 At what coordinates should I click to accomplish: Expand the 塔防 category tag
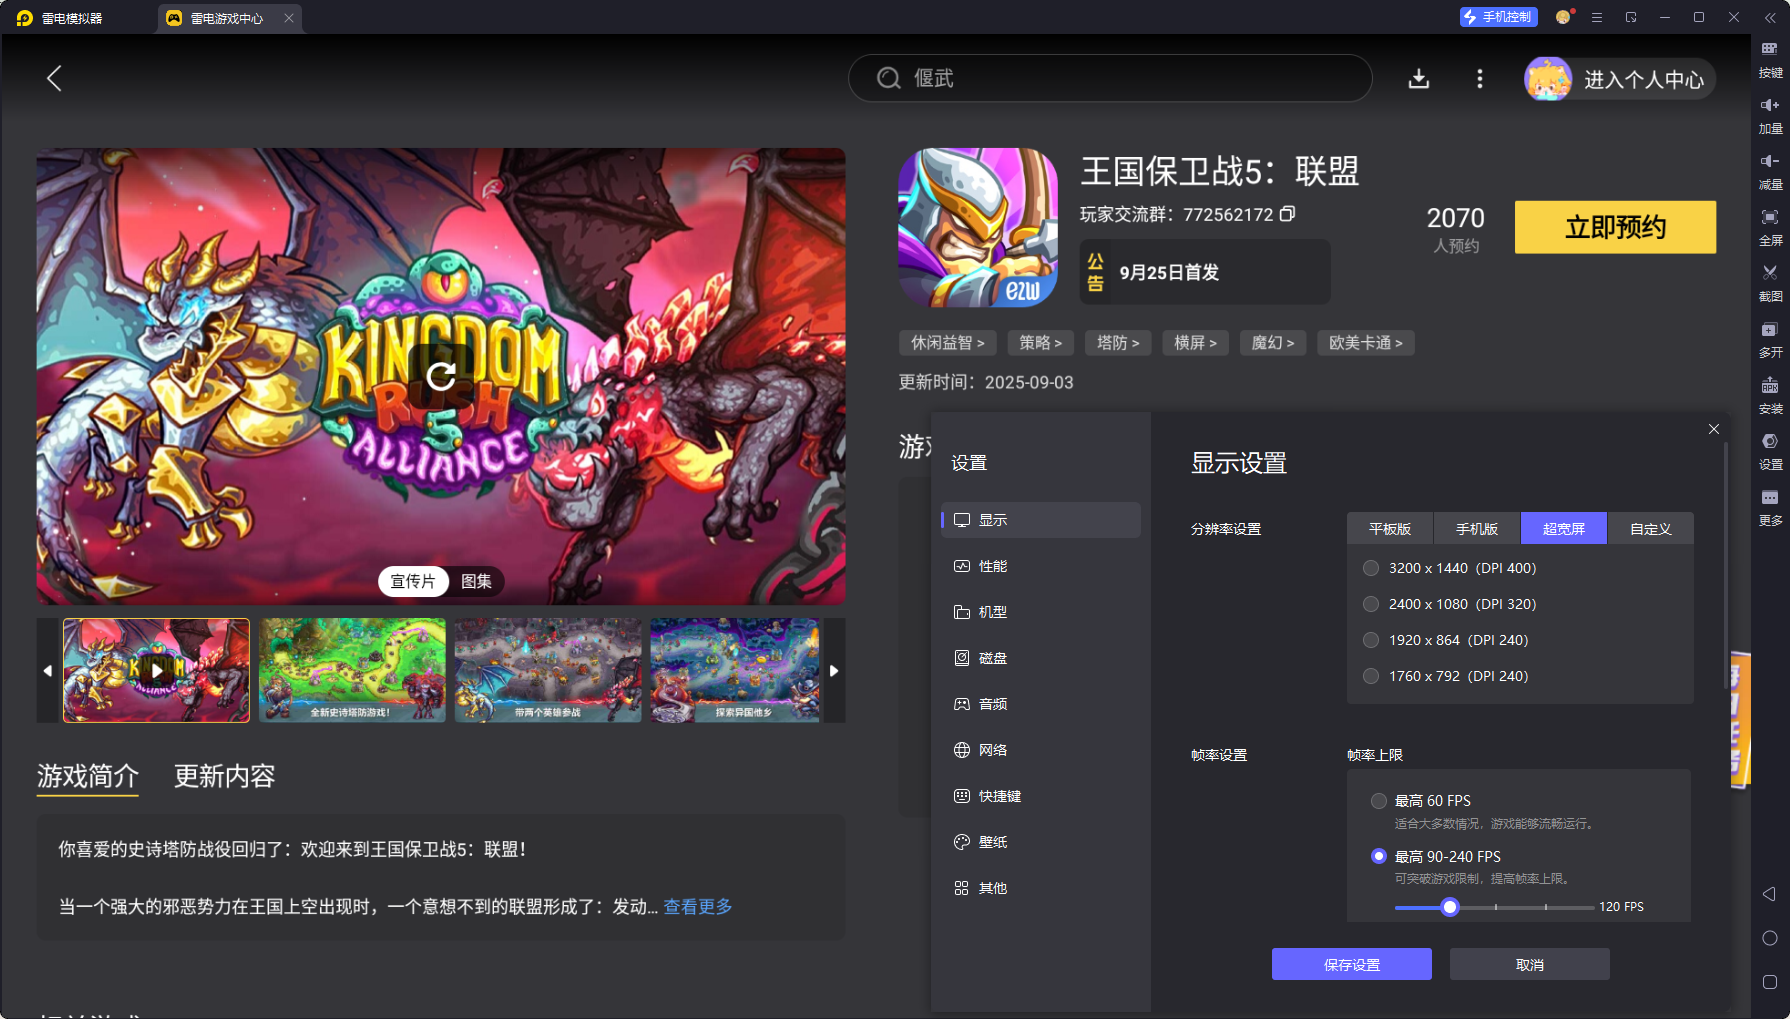pyautogui.click(x=1117, y=343)
